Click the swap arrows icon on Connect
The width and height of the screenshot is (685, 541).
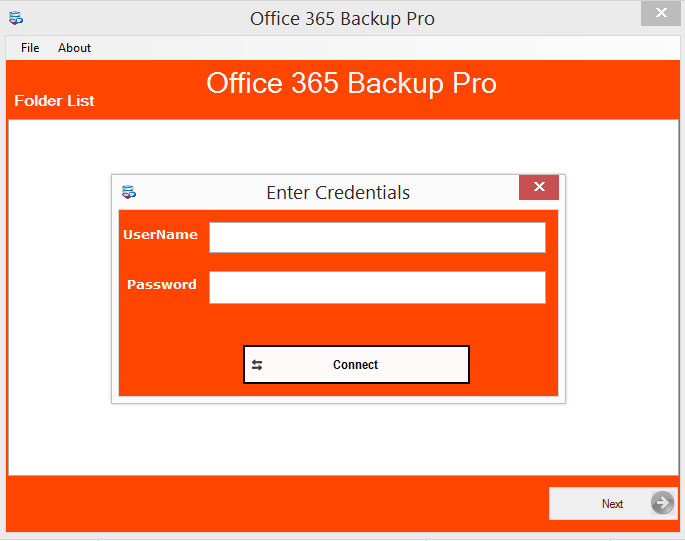tap(257, 365)
